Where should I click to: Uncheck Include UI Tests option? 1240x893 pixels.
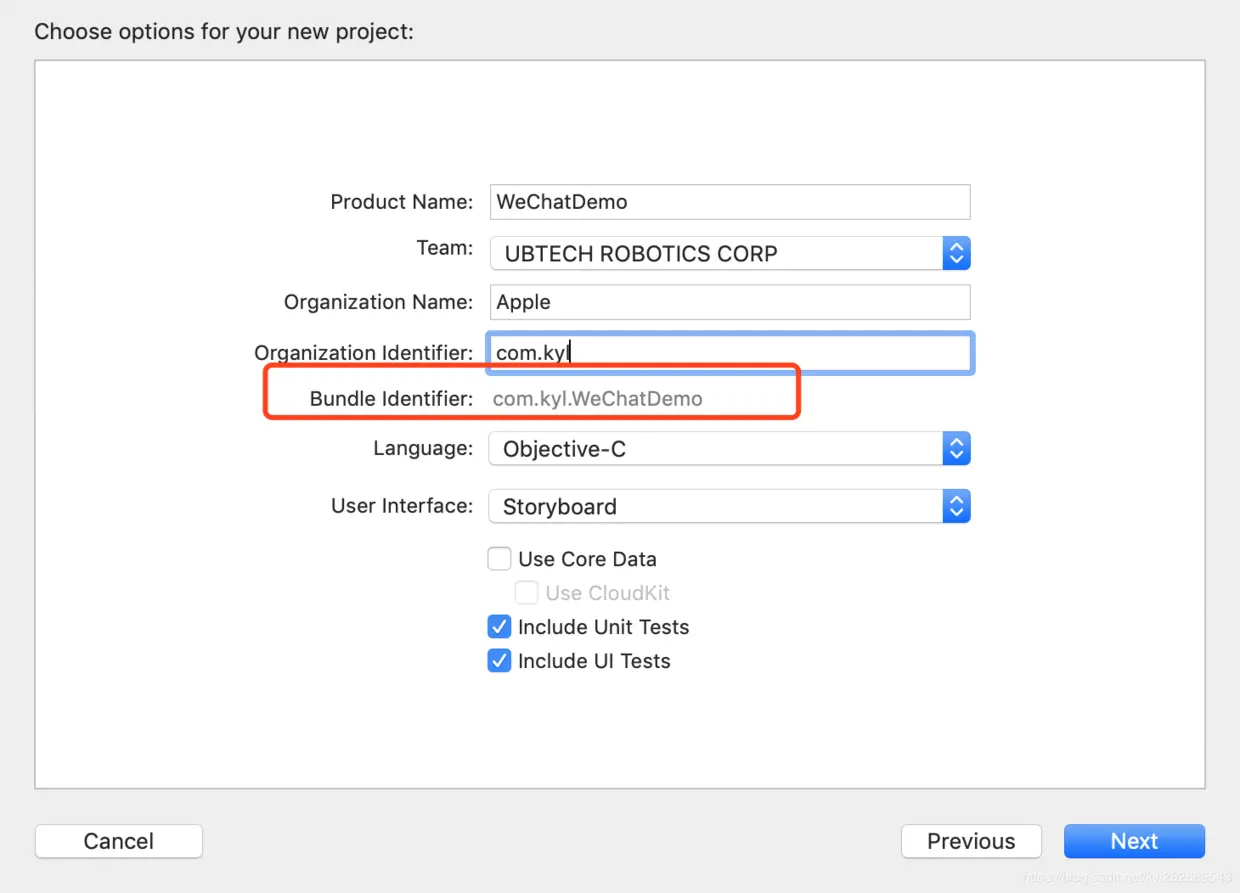tap(499, 661)
